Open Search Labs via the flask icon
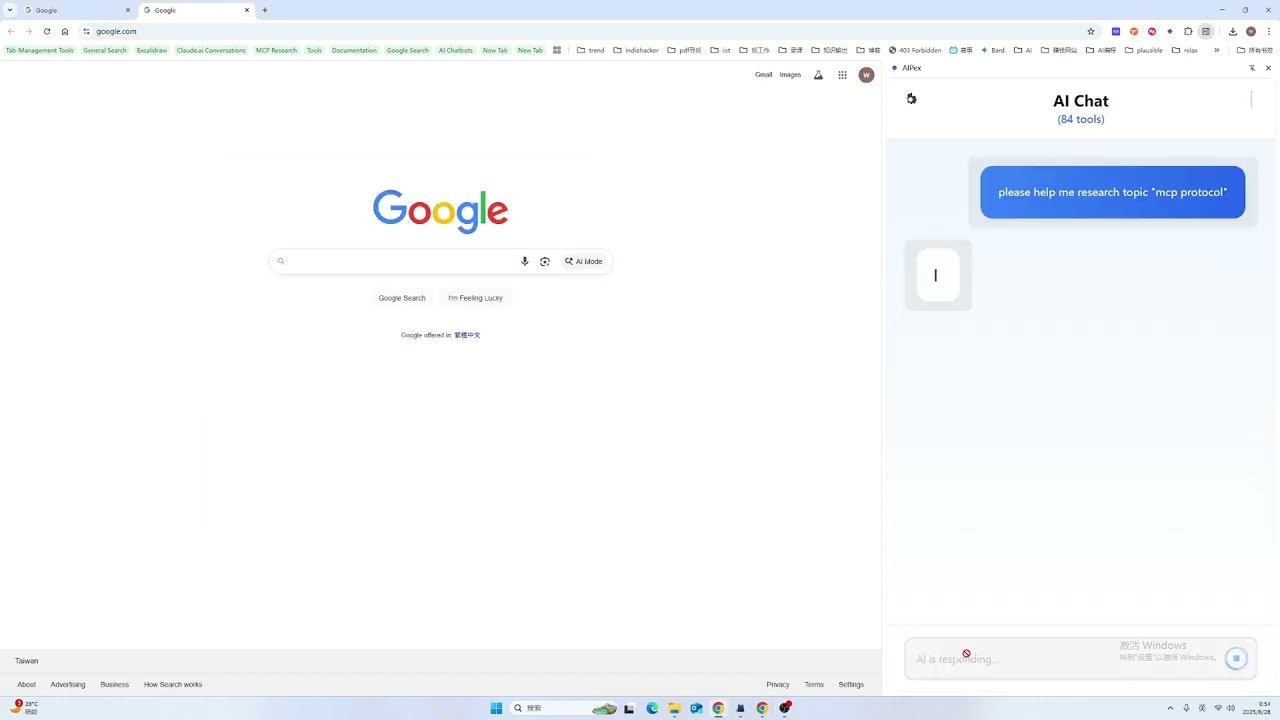 [818, 74]
